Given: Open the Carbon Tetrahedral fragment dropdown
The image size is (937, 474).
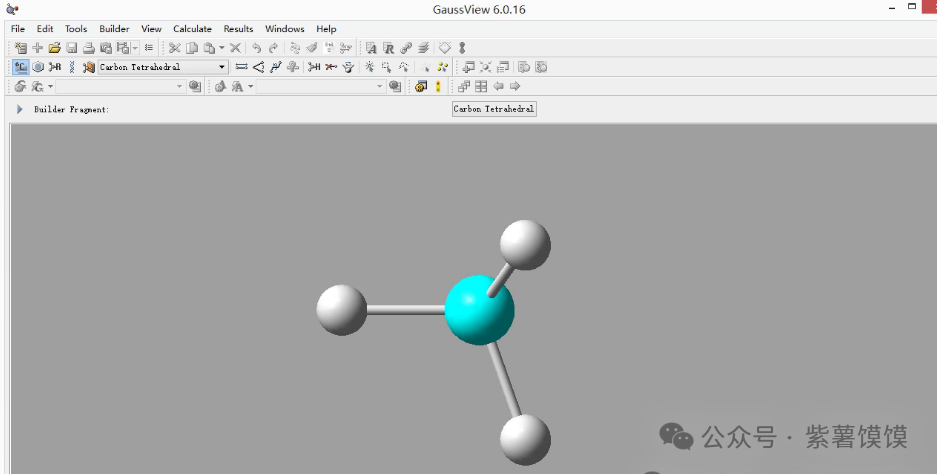Looking at the screenshot, I should pyautogui.click(x=222, y=67).
